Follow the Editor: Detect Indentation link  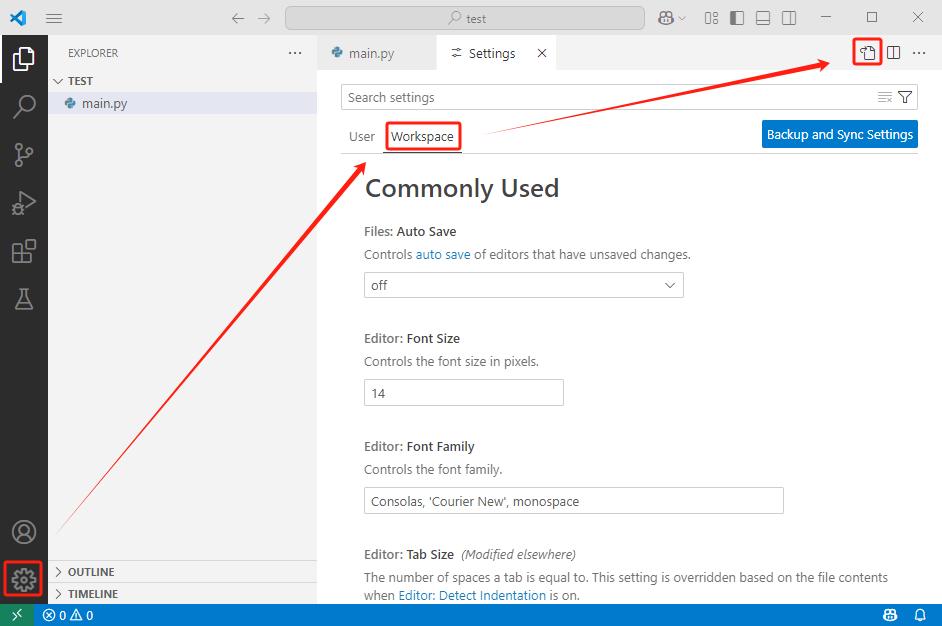472,595
